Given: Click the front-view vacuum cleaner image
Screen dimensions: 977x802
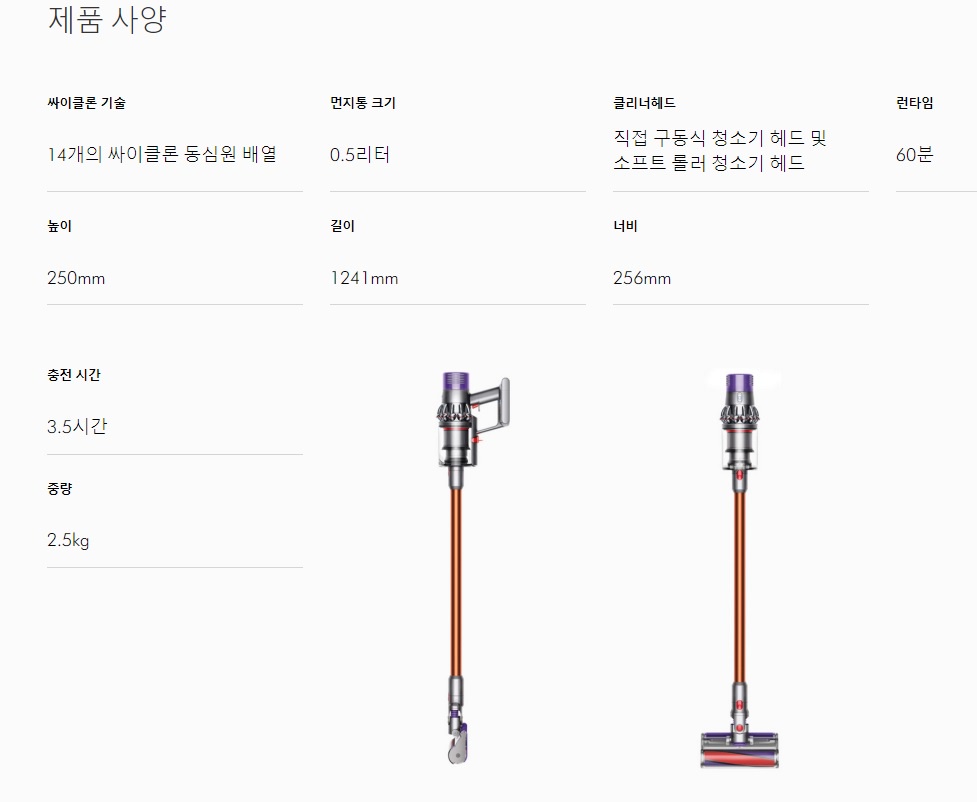Looking at the screenshot, I should coord(740,570).
